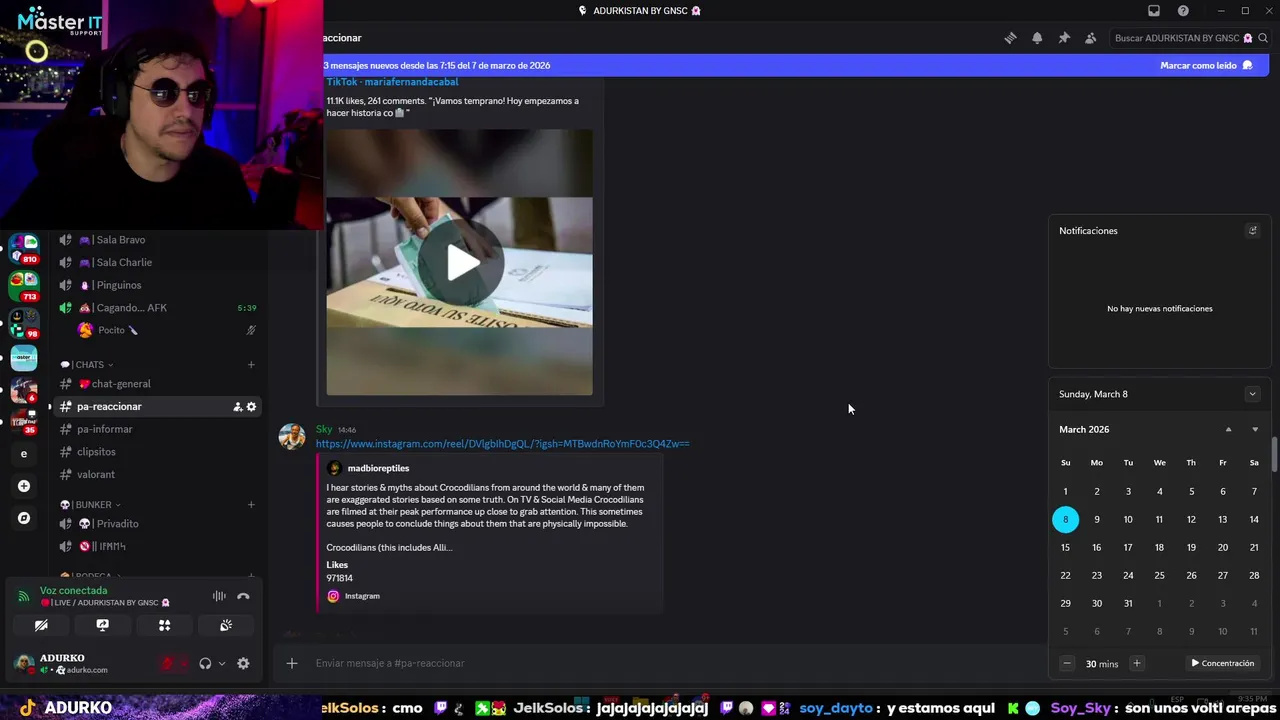The width and height of the screenshot is (1280, 720).
Task: Open server folder with 98 badge
Action: pos(24,323)
